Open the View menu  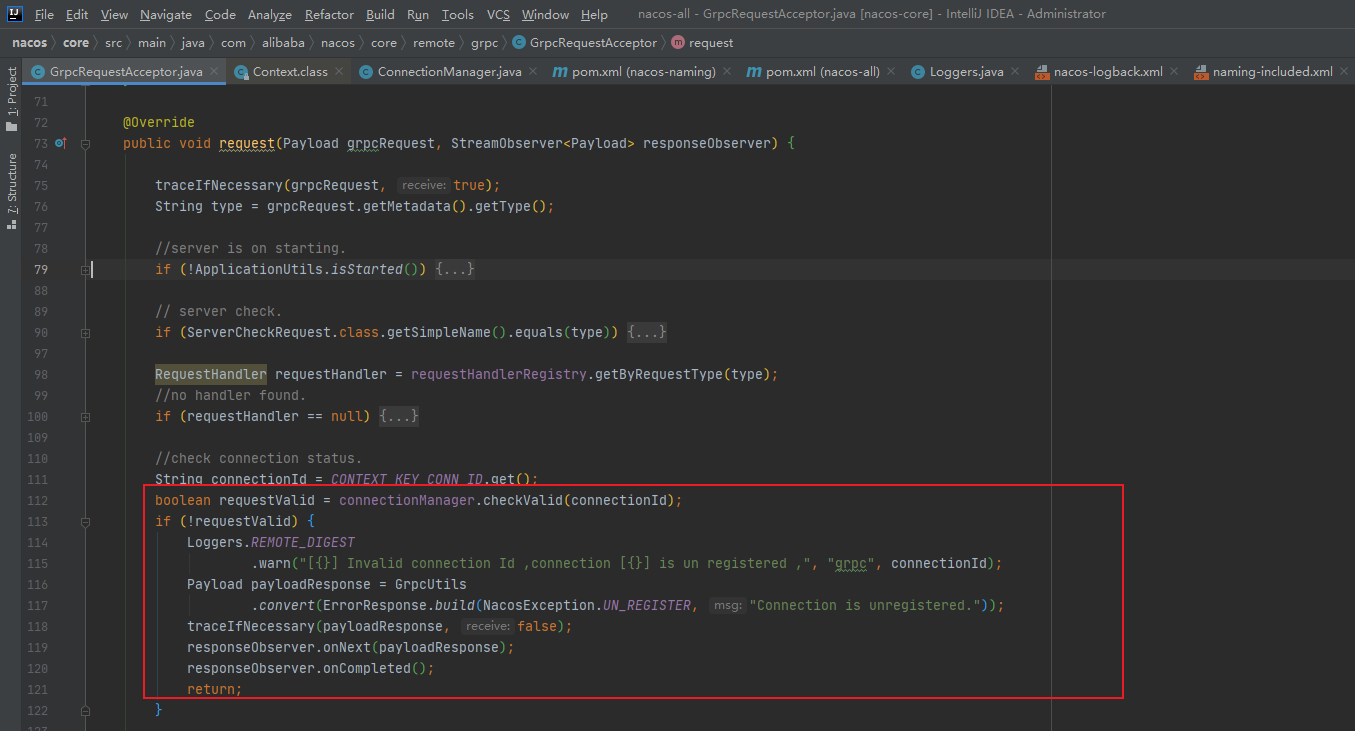coord(115,15)
